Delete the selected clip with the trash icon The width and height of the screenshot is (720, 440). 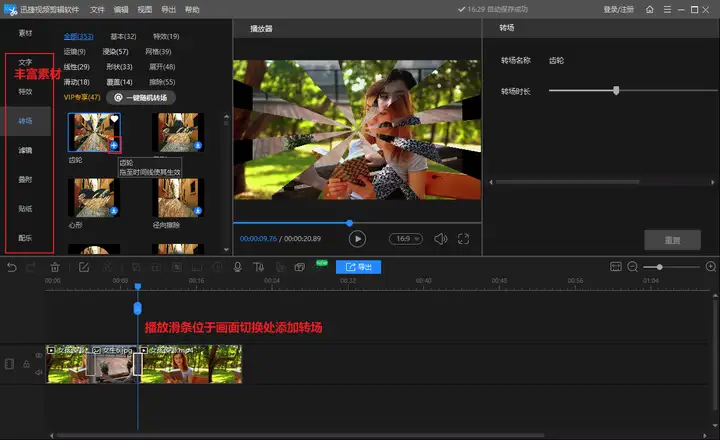point(55,267)
